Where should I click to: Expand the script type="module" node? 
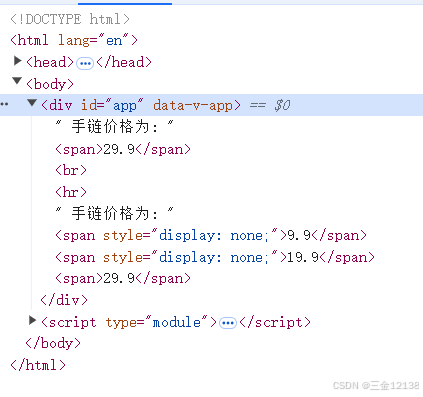(x=32, y=320)
